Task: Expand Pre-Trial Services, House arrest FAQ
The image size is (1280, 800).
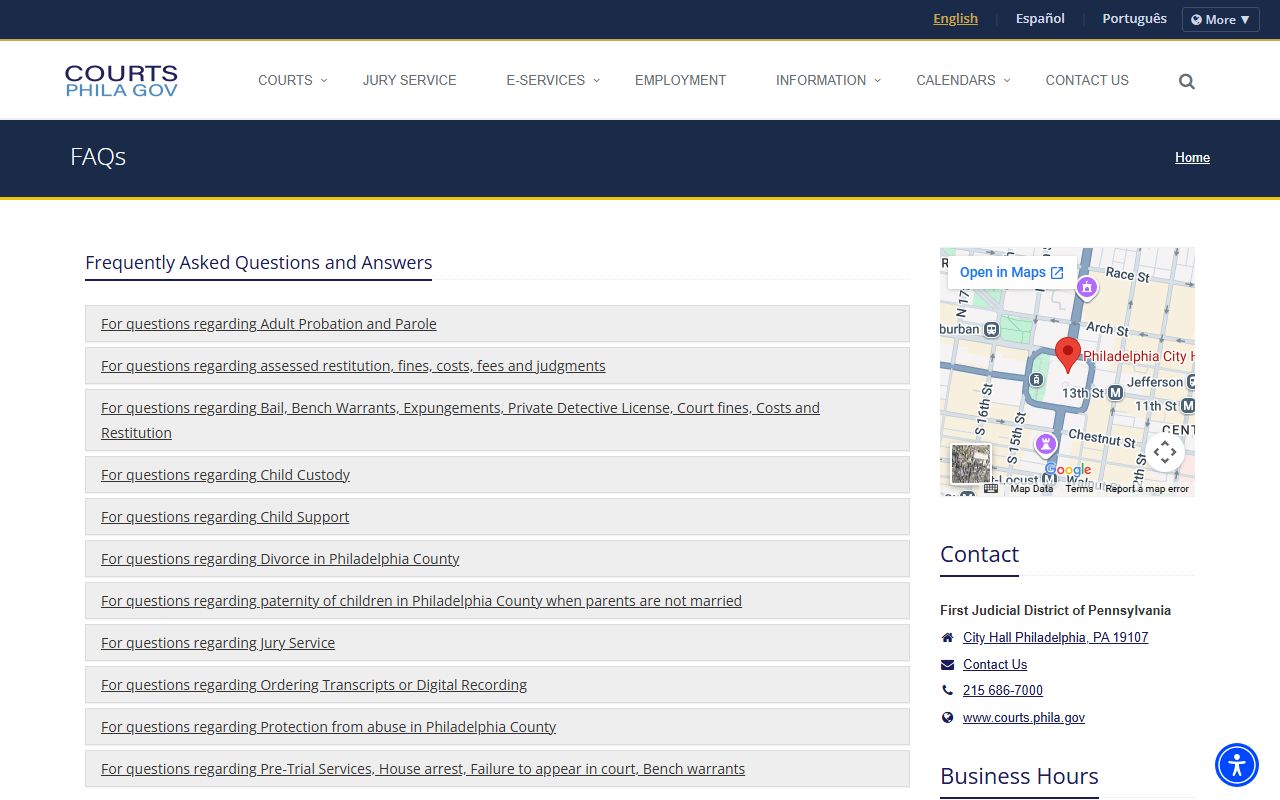Action: coord(497,769)
